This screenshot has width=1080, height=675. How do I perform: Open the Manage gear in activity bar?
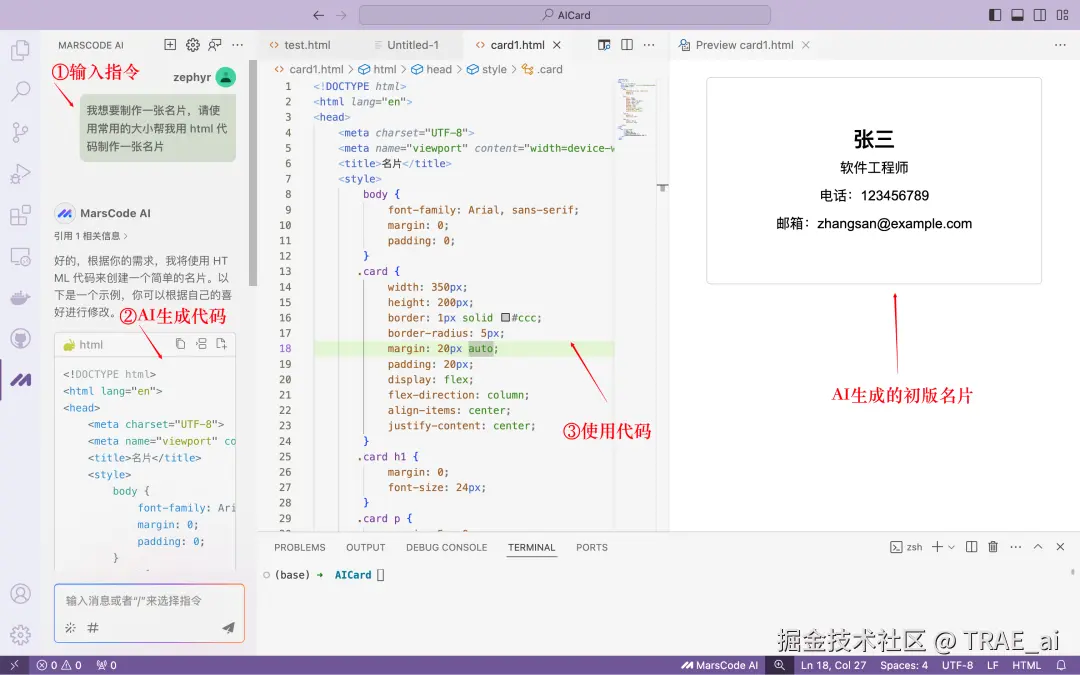click(x=21, y=634)
